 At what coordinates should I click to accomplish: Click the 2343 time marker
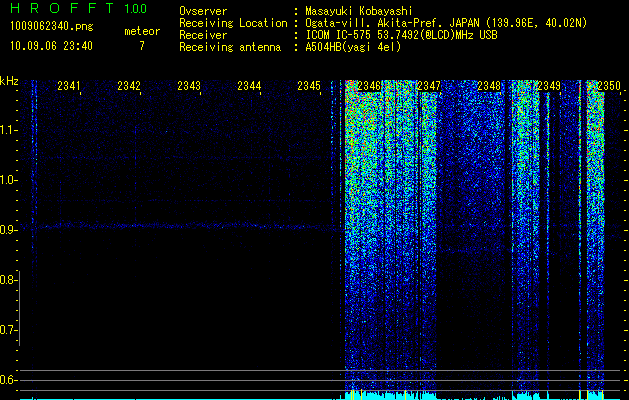(x=189, y=86)
